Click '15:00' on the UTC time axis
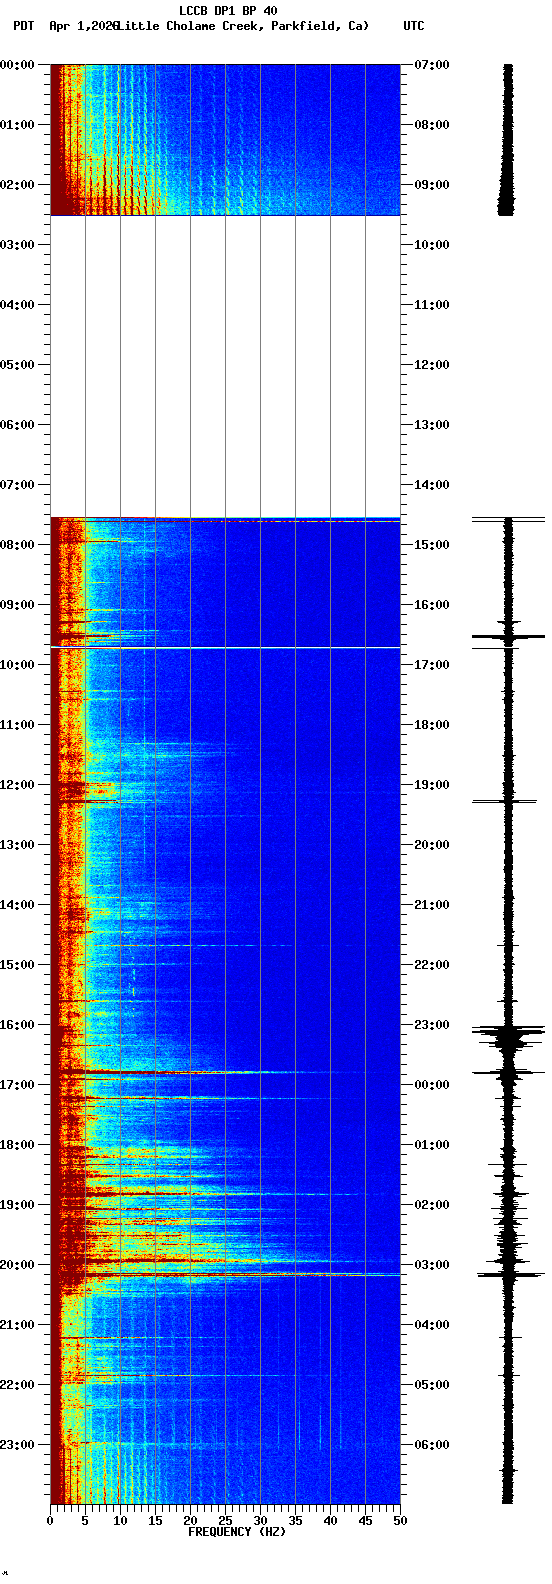This screenshot has height=1584, width=552. pos(432,545)
